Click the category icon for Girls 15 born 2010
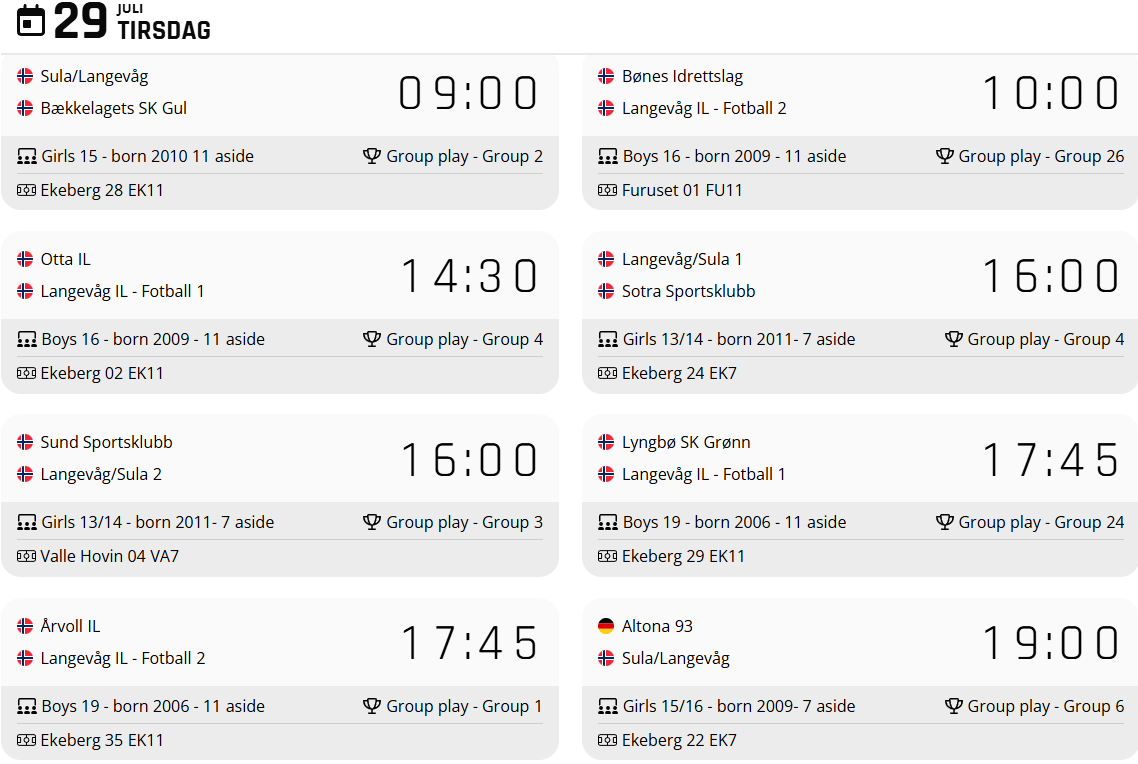 click(27, 156)
